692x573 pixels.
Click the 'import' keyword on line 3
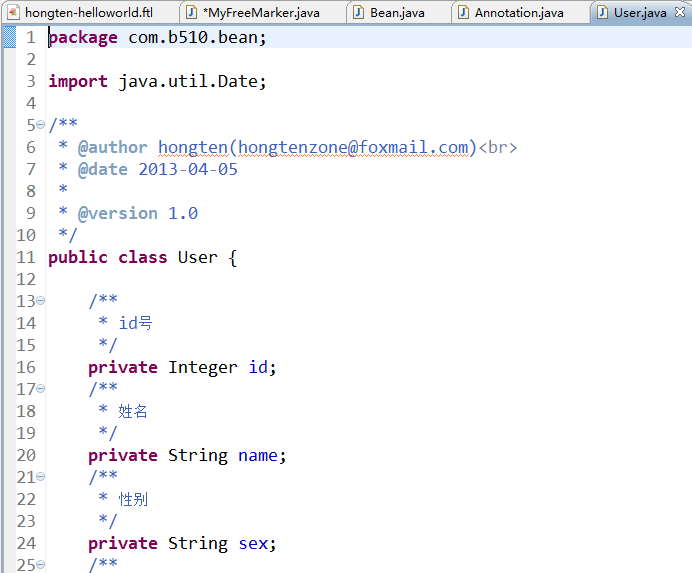click(x=78, y=81)
